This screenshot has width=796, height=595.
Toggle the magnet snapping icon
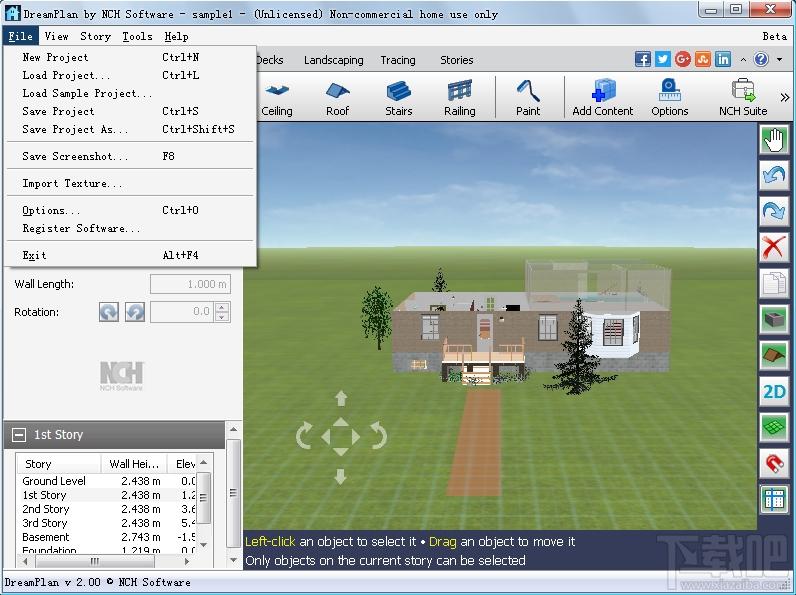pyautogui.click(x=774, y=464)
